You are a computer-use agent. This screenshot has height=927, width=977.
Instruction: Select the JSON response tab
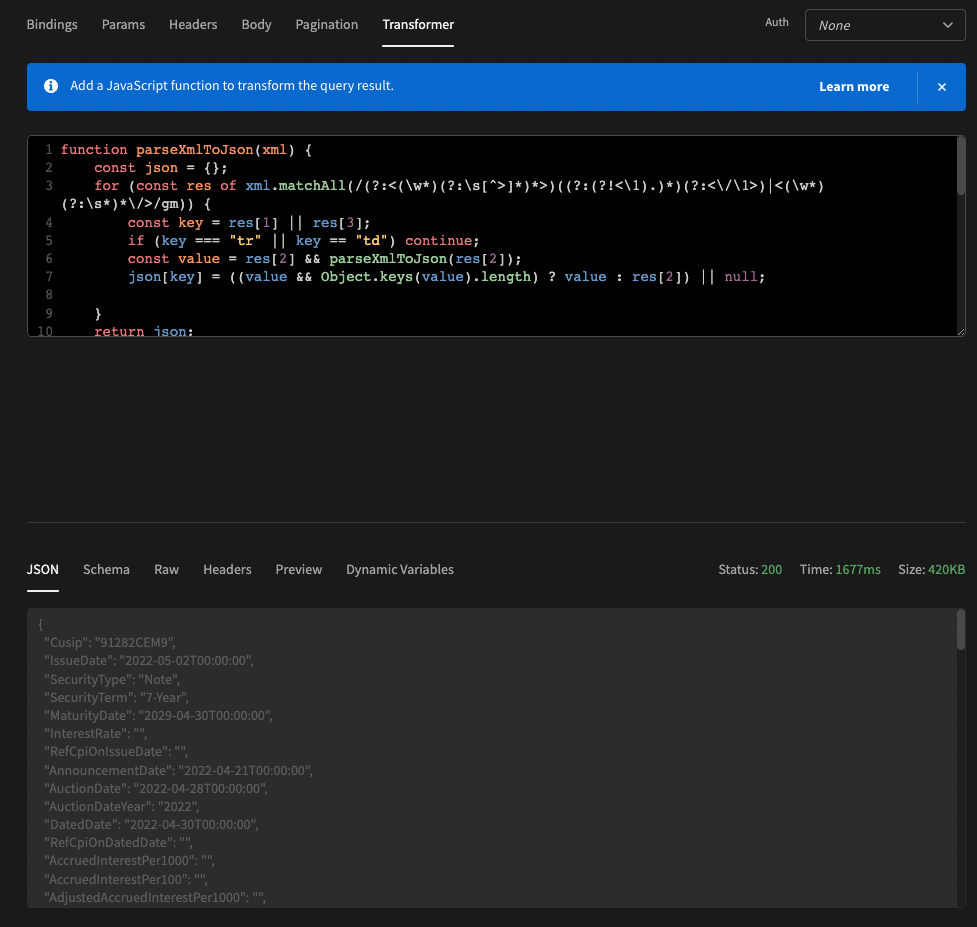click(x=42, y=569)
